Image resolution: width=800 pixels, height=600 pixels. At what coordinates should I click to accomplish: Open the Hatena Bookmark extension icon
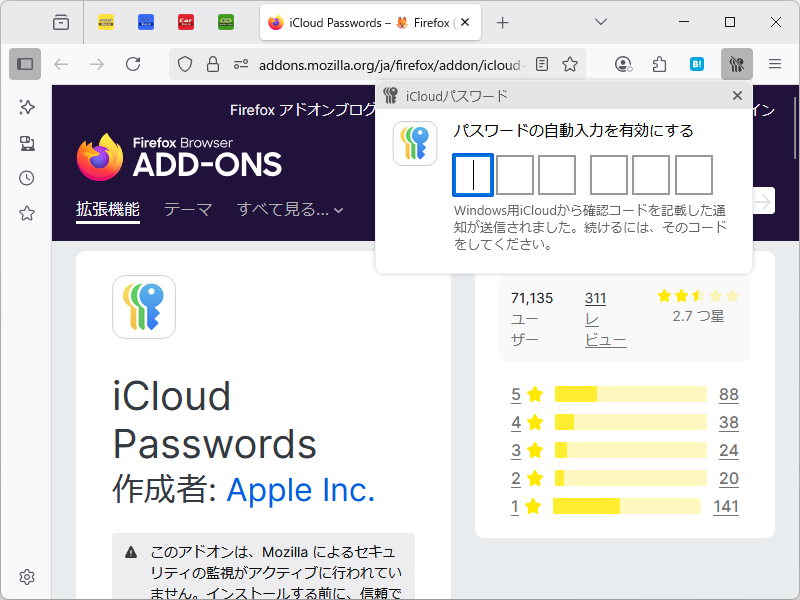coord(699,63)
